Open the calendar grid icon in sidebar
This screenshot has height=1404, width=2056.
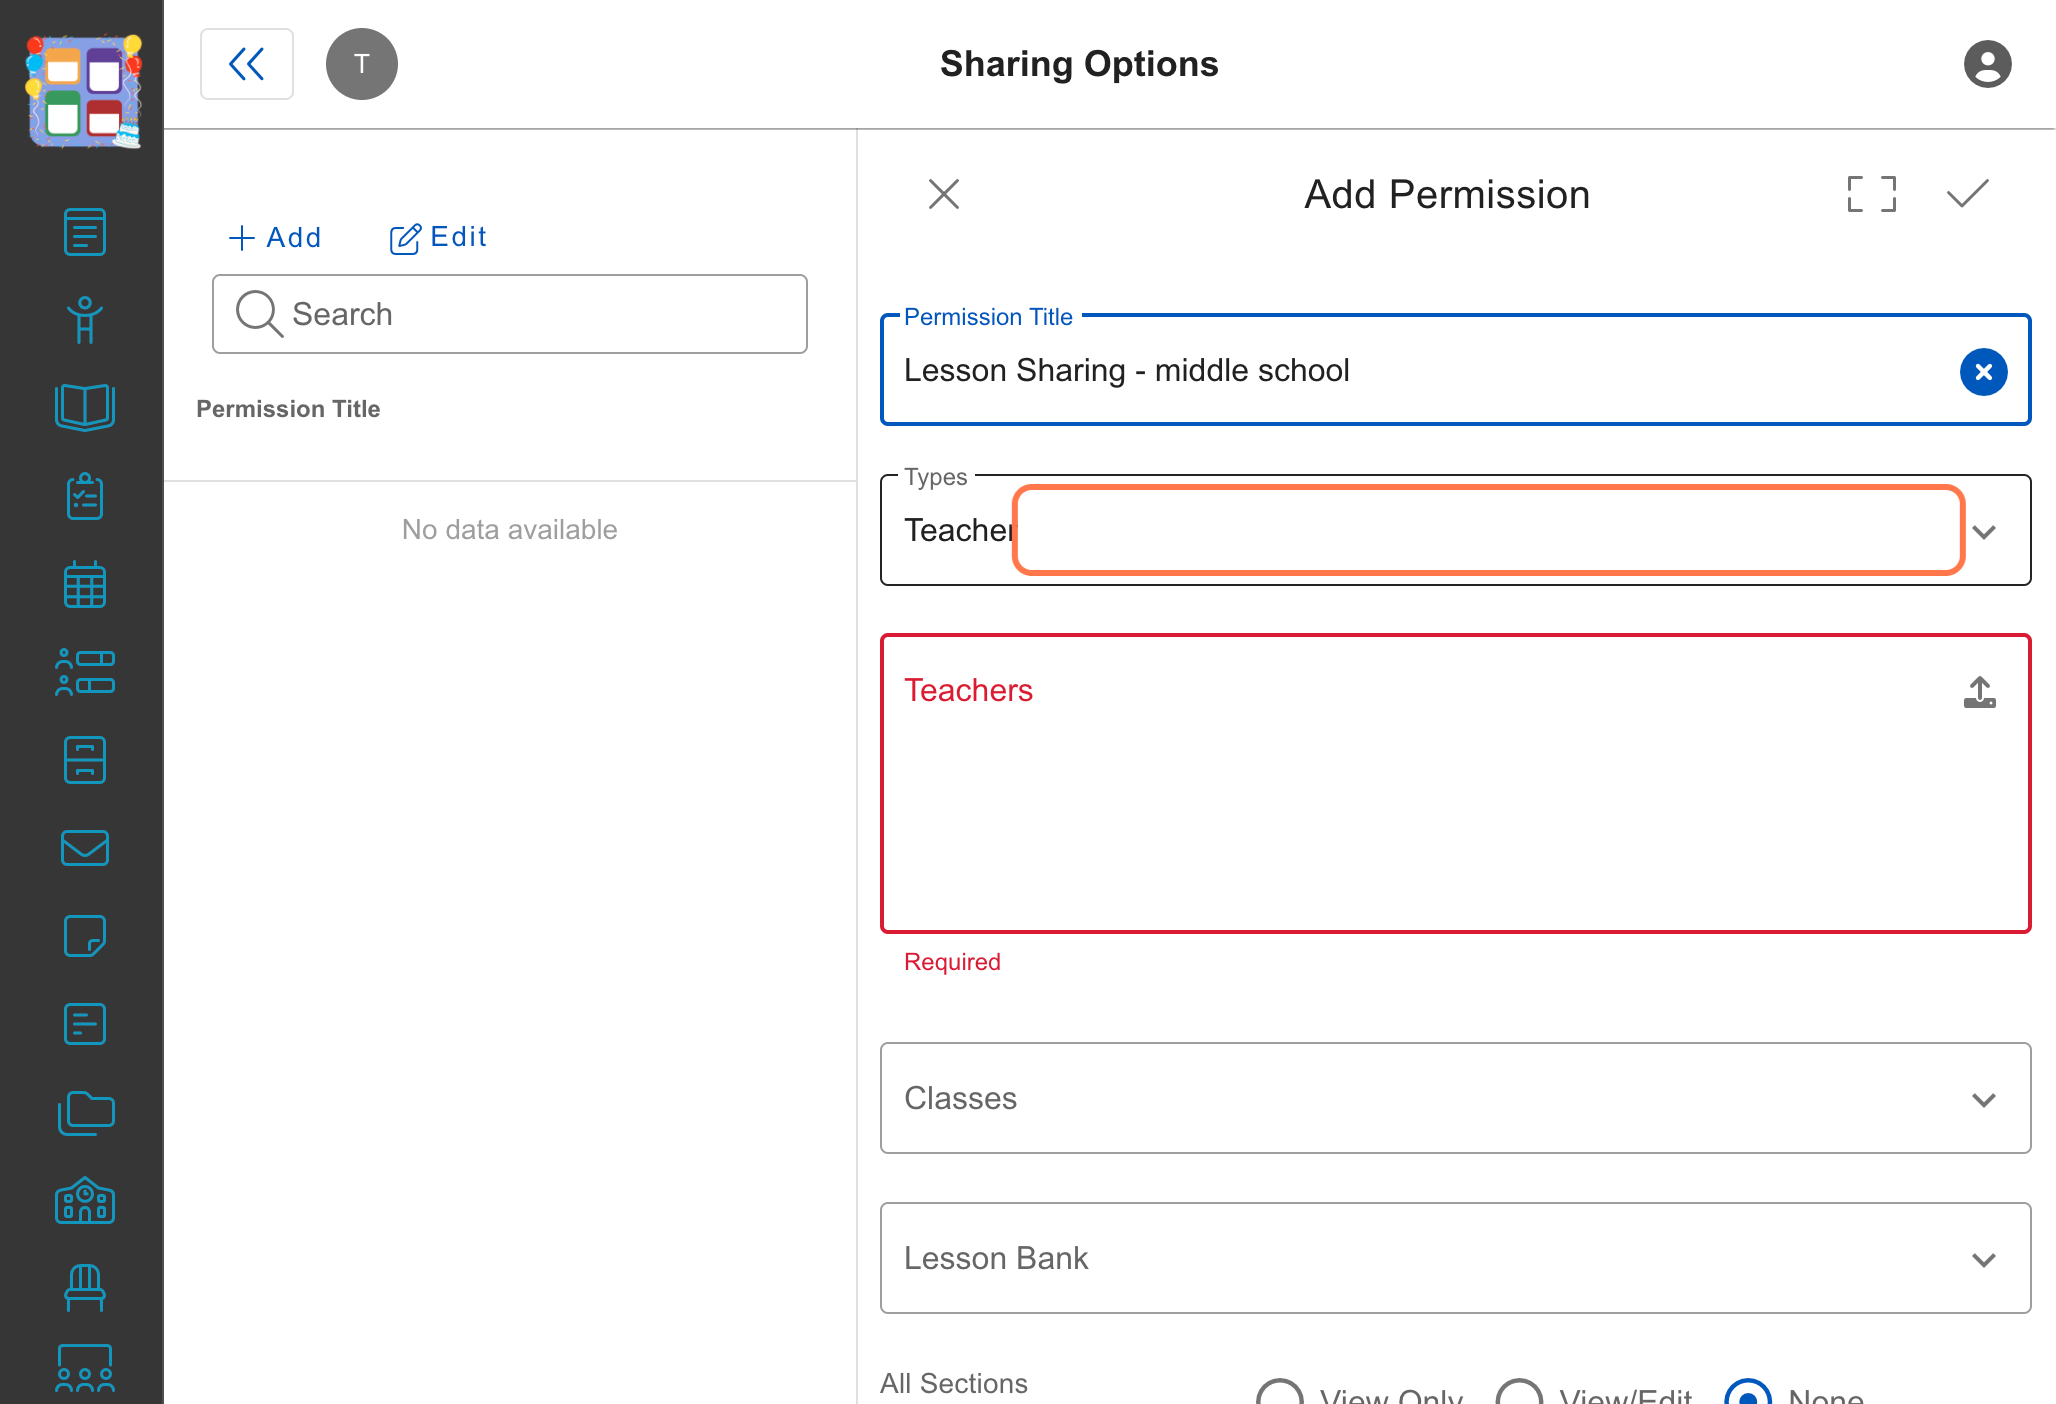85,584
